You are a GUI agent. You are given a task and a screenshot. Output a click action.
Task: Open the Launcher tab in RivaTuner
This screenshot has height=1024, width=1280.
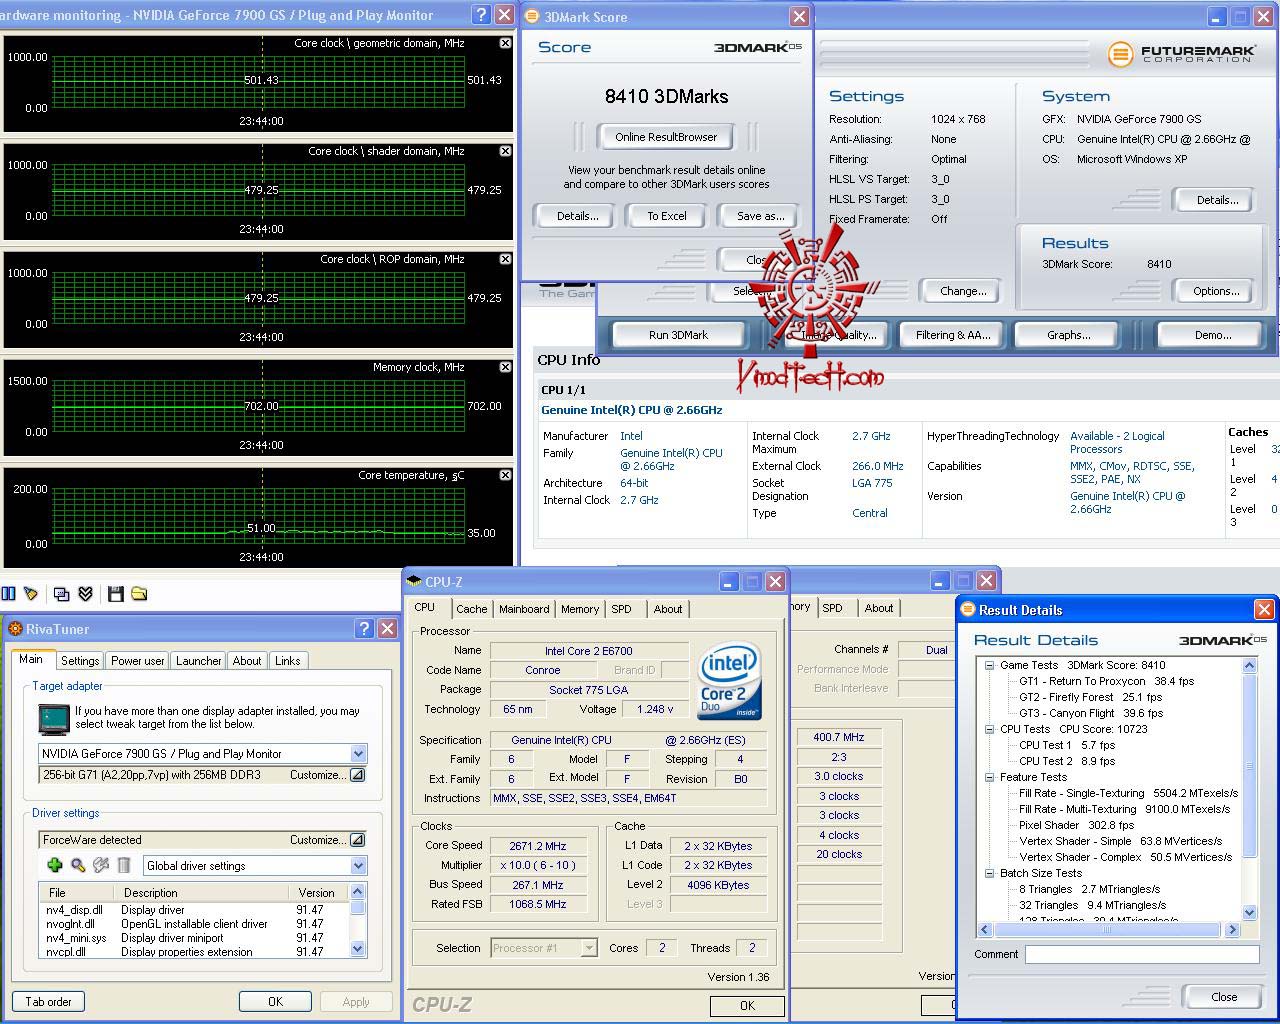[x=199, y=661]
